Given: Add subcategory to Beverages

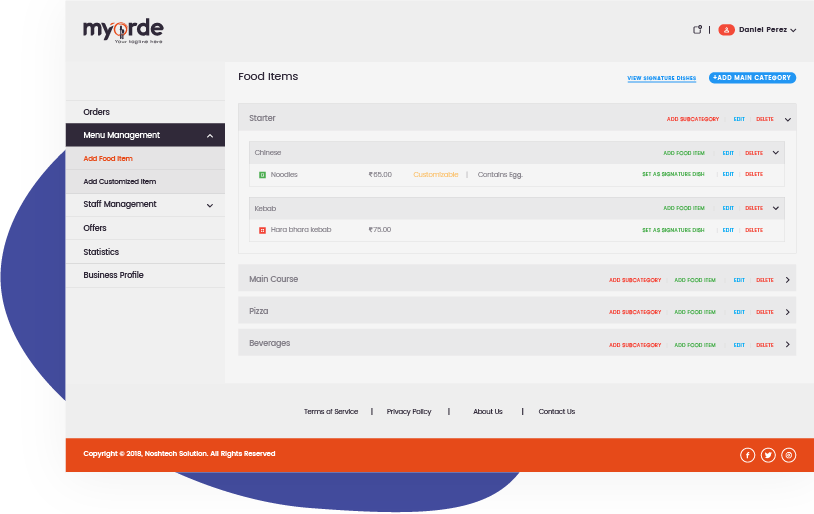Looking at the screenshot, I should (635, 345).
